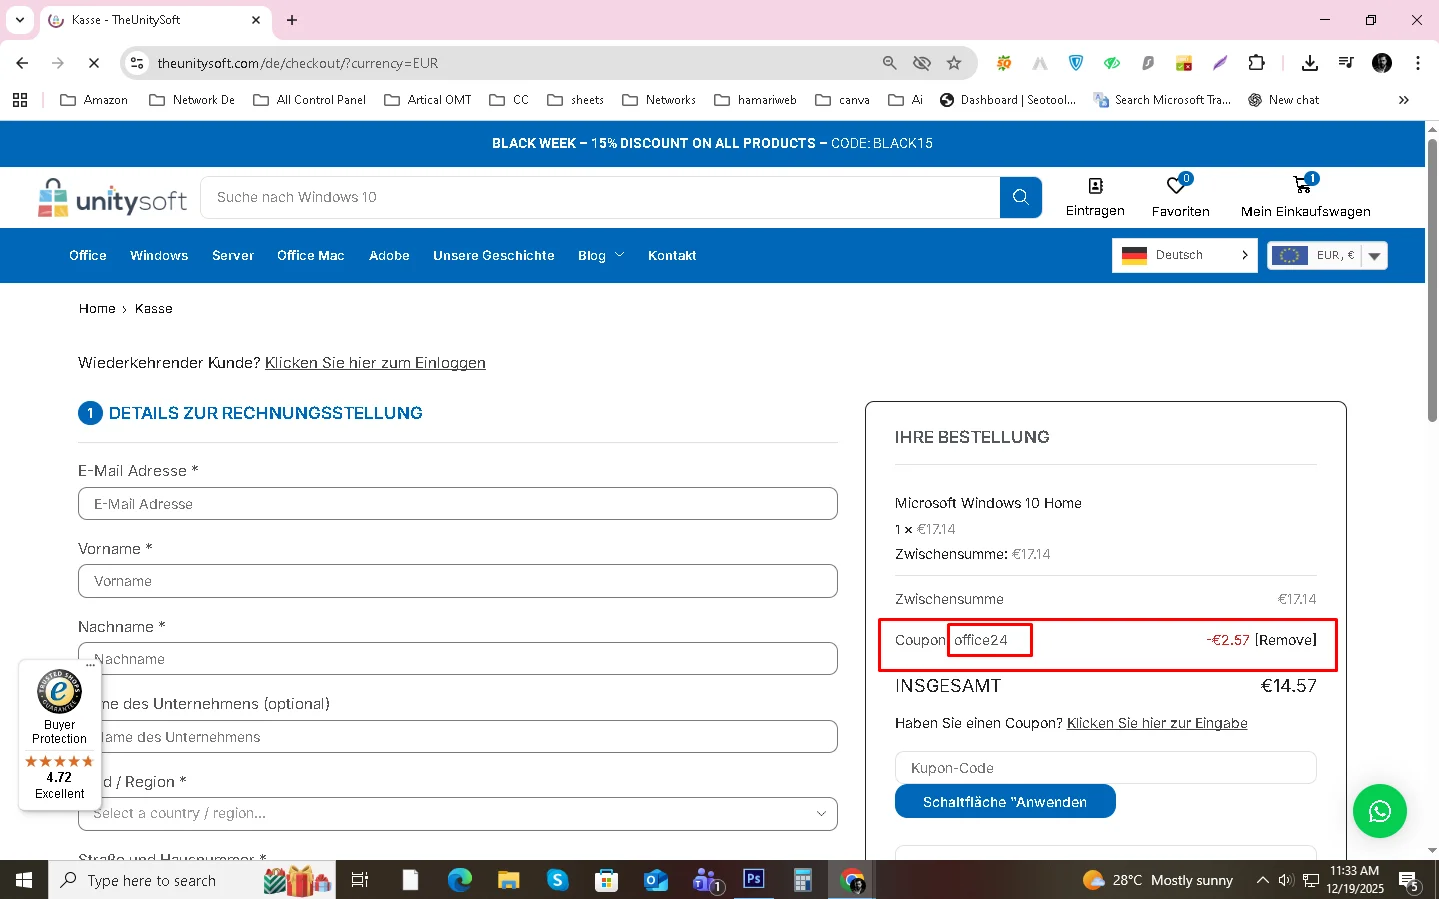Open WhatsApp chat bubble
This screenshot has width=1439, height=899.
1379,811
